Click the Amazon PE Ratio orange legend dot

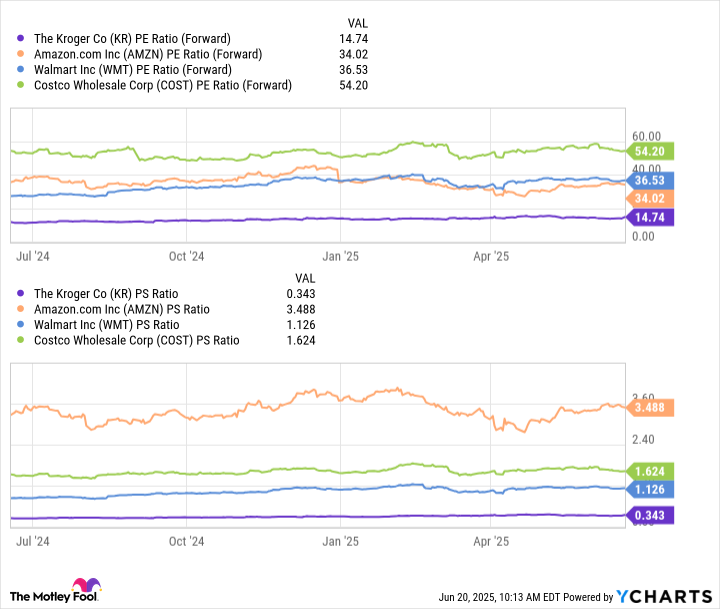[x=20, y=54]
